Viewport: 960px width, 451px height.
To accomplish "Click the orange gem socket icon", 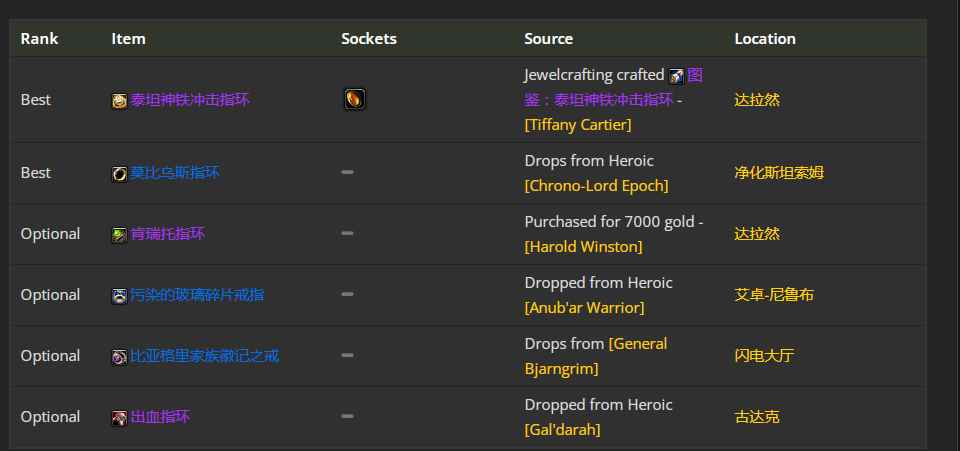I will click(355, 99).
